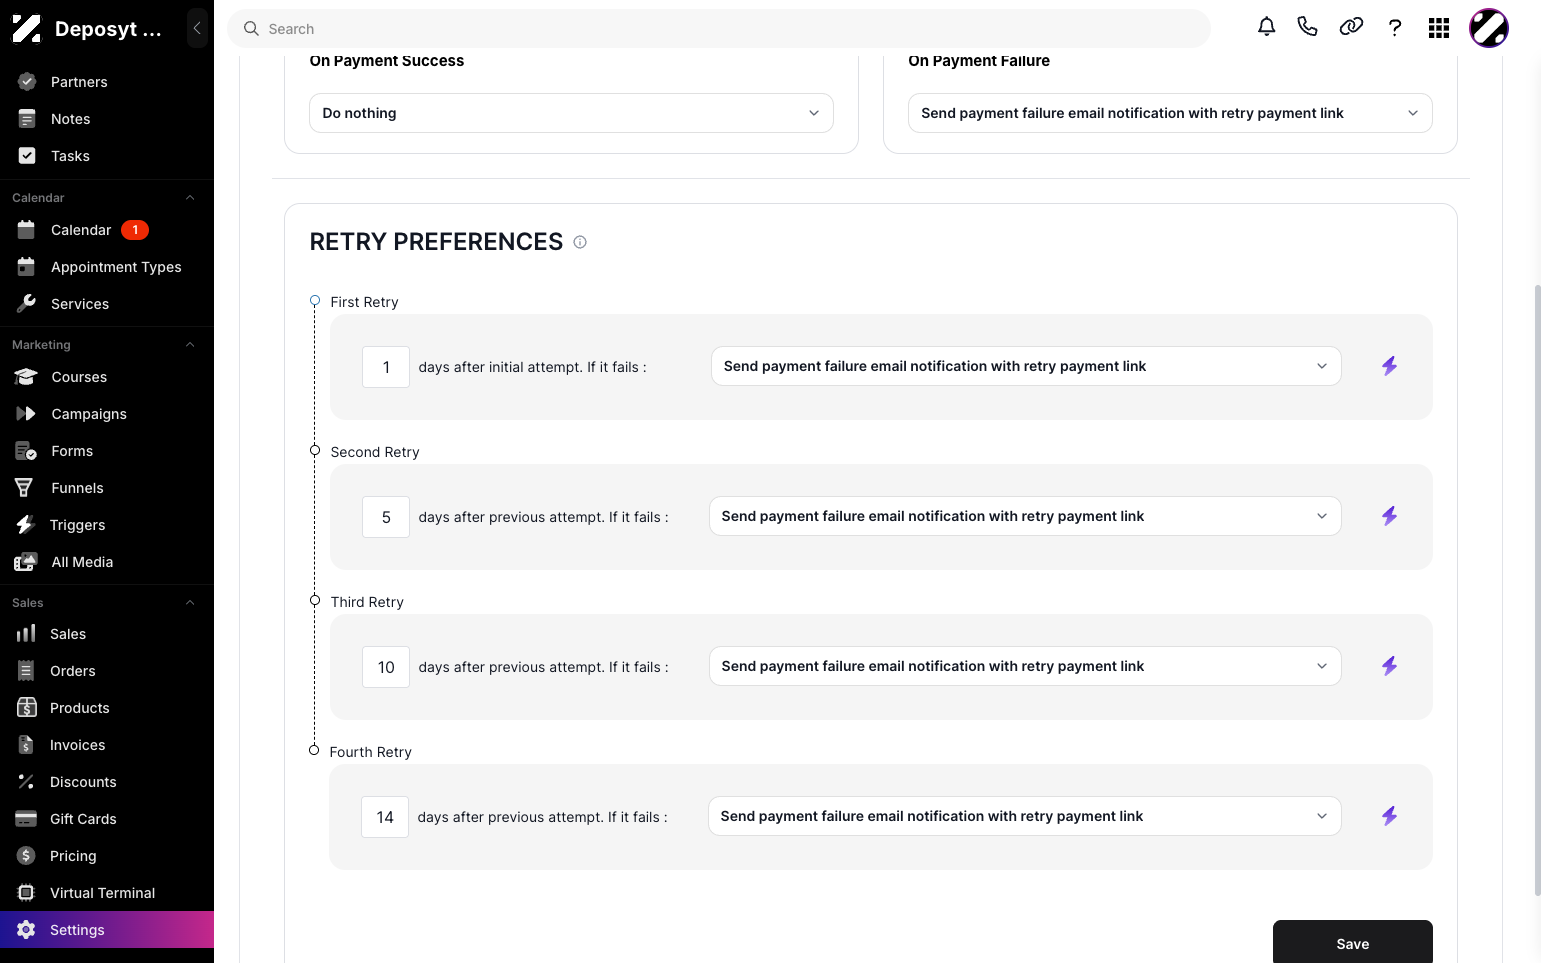Viewport: 1541px width, 963px height.
Task: Click Third Retry days input showing 10
Action: [386, 667]
